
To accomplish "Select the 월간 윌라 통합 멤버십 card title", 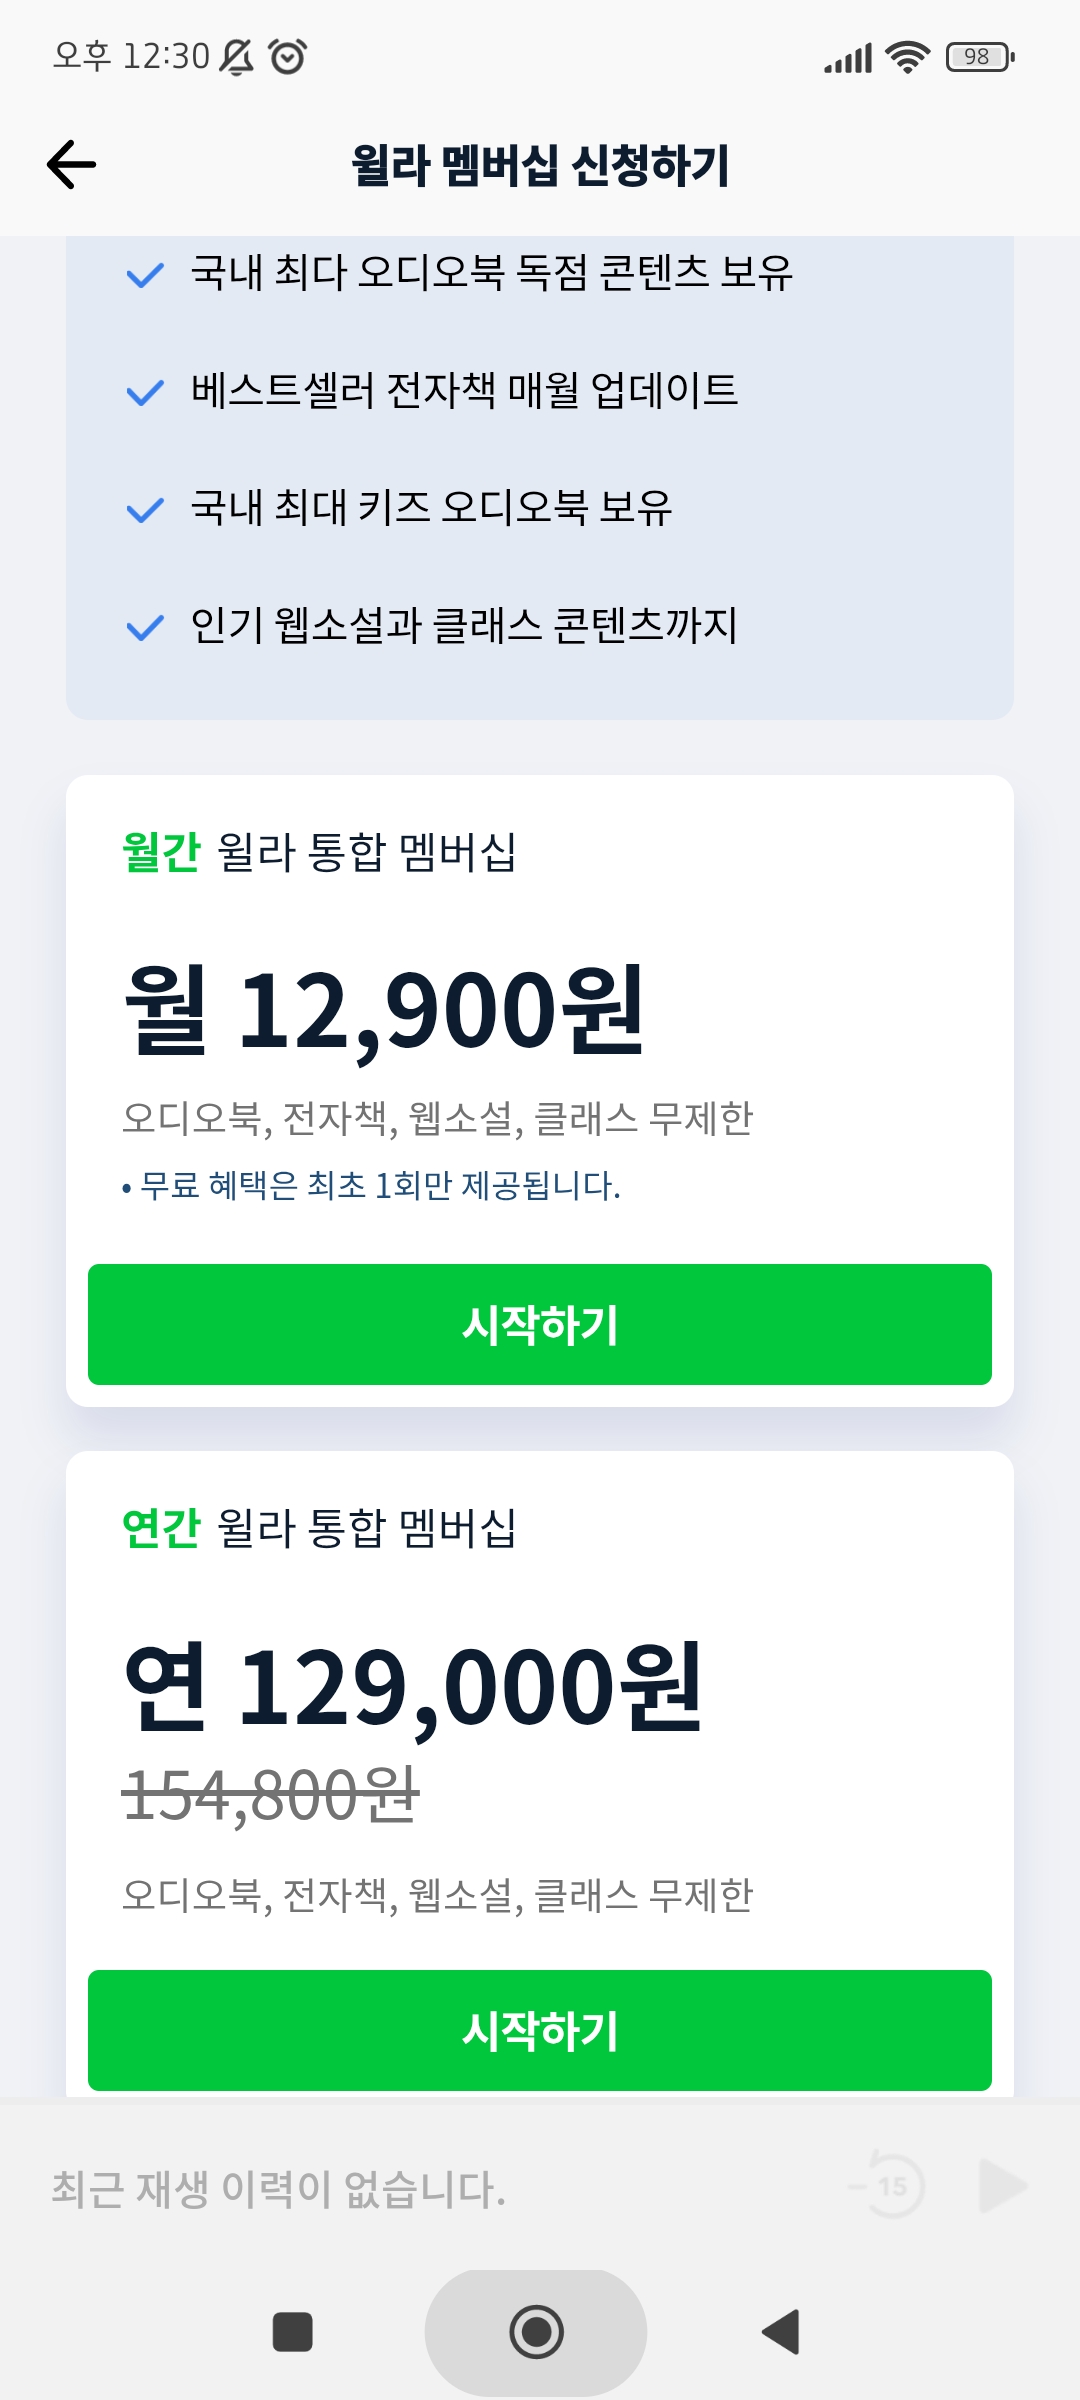I will [x=319, y=852].
